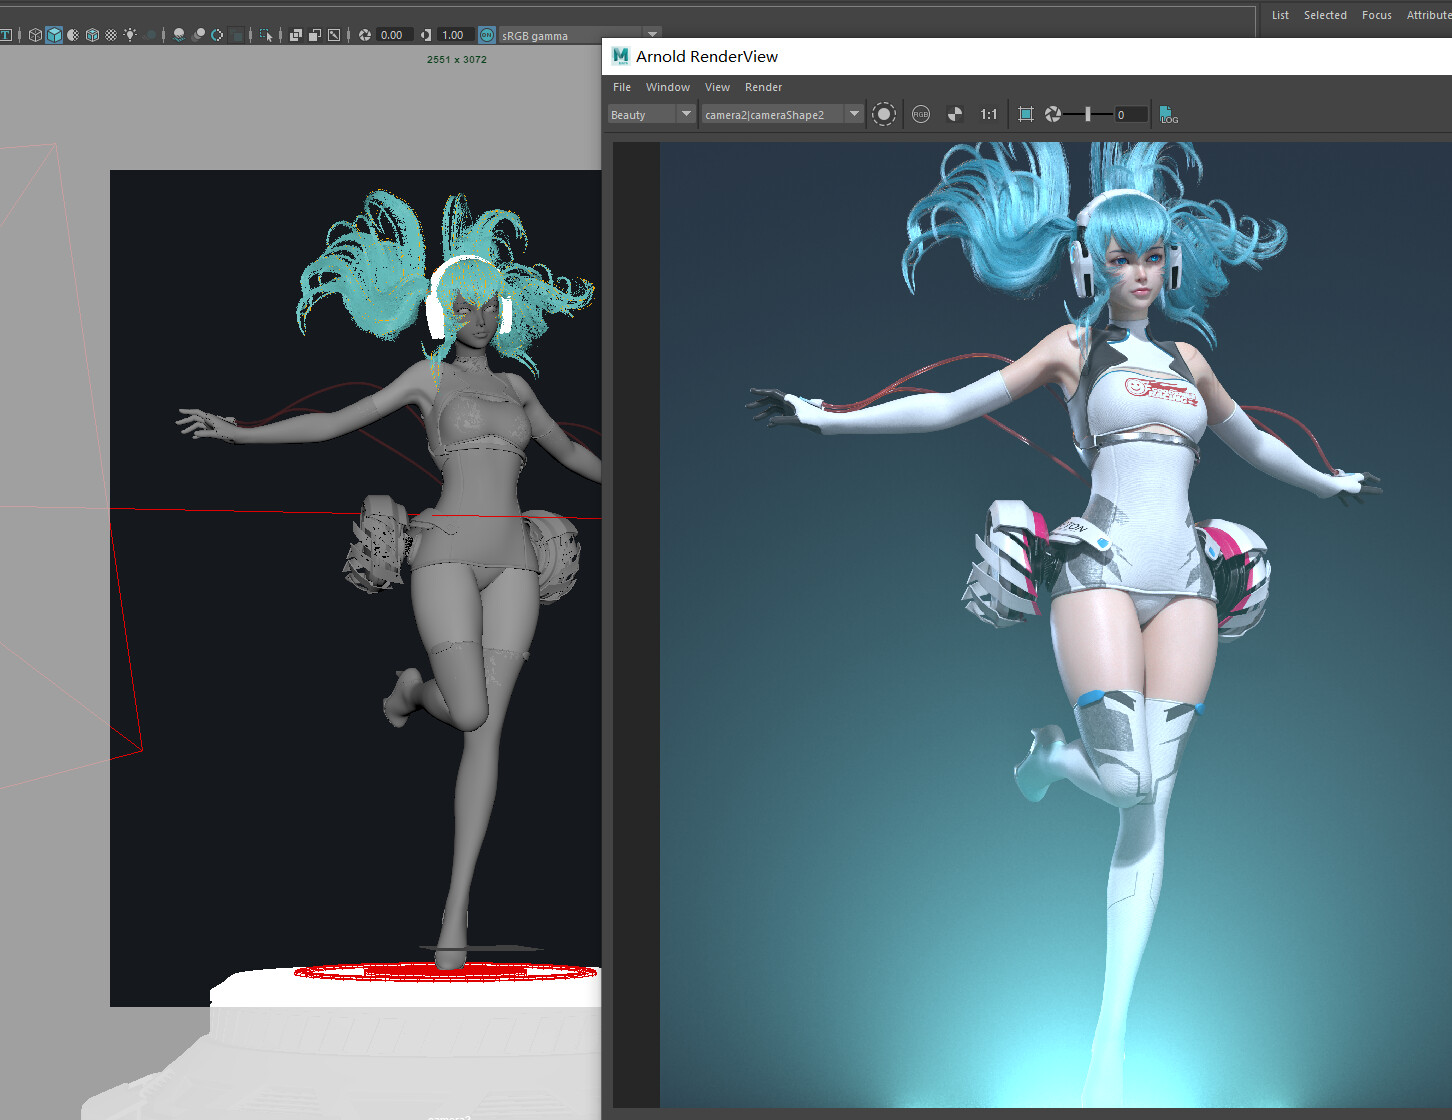Toggle color management ON button

[x=487, y=35]
